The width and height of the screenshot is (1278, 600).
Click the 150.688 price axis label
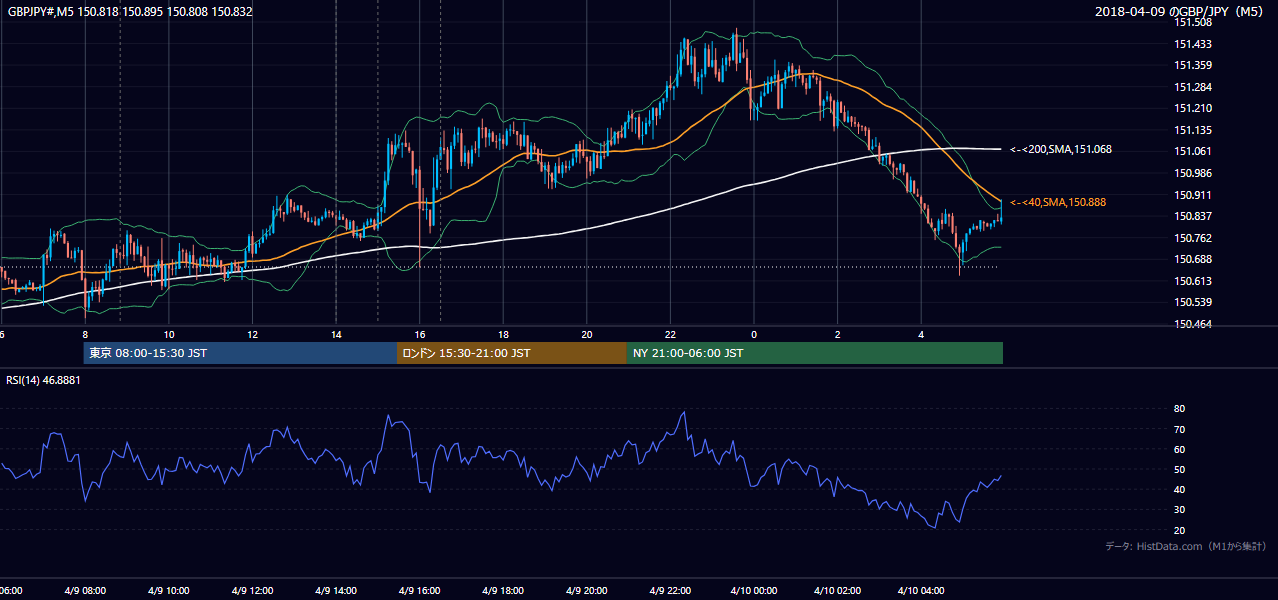coord(1192,259)
